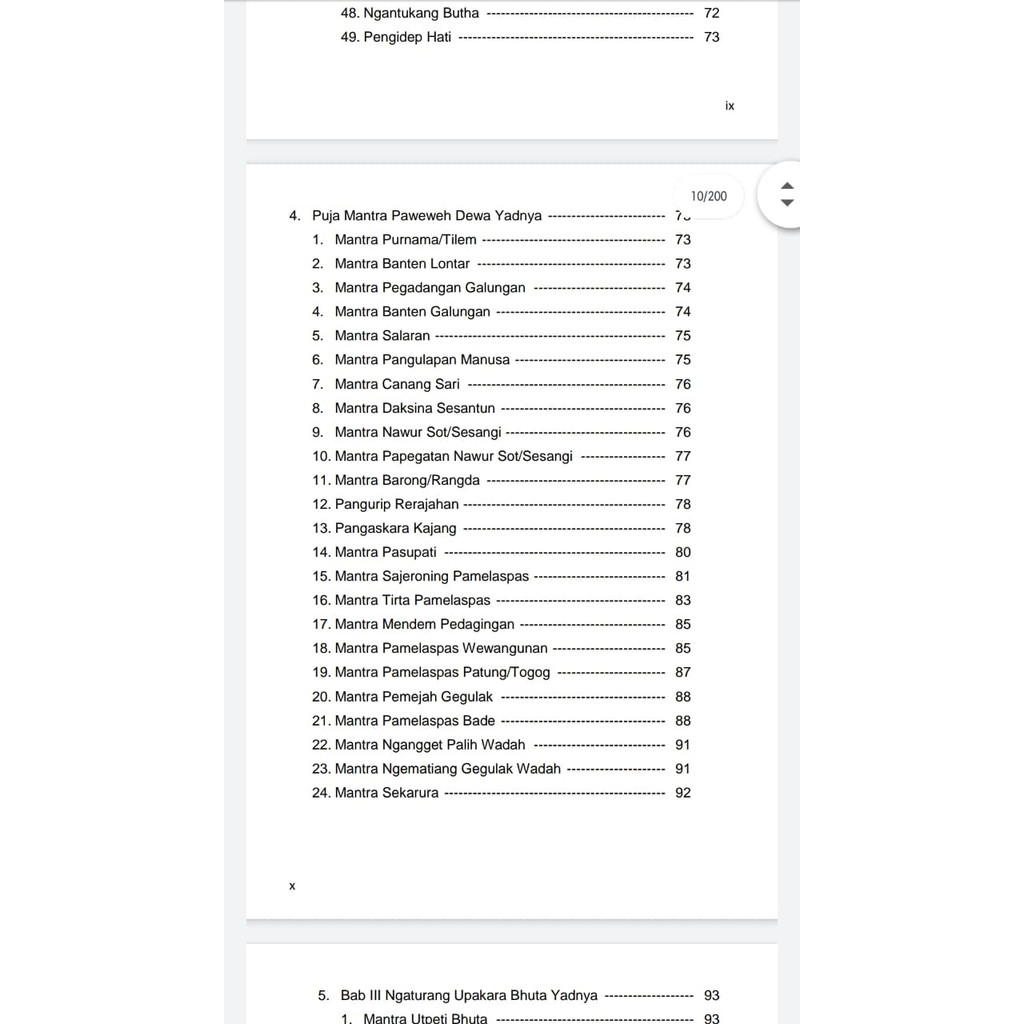Open the Pangurip Rerajahan entry
Image resolution: width=1024 pixels, height=1024 pixels.
coord(396,504)
